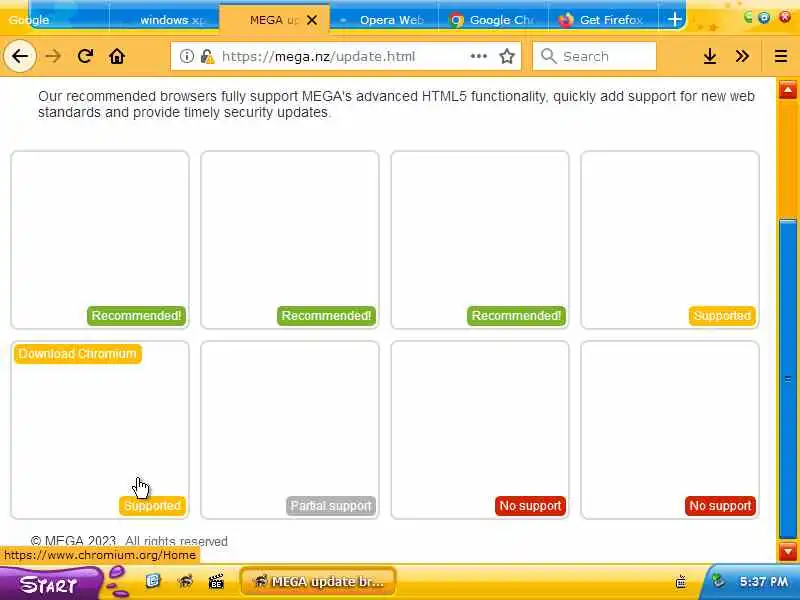The height and width of the screenshot is (600, 800).
Task: Open the downloads panel arrow
Action: click(x=710, y=56)
